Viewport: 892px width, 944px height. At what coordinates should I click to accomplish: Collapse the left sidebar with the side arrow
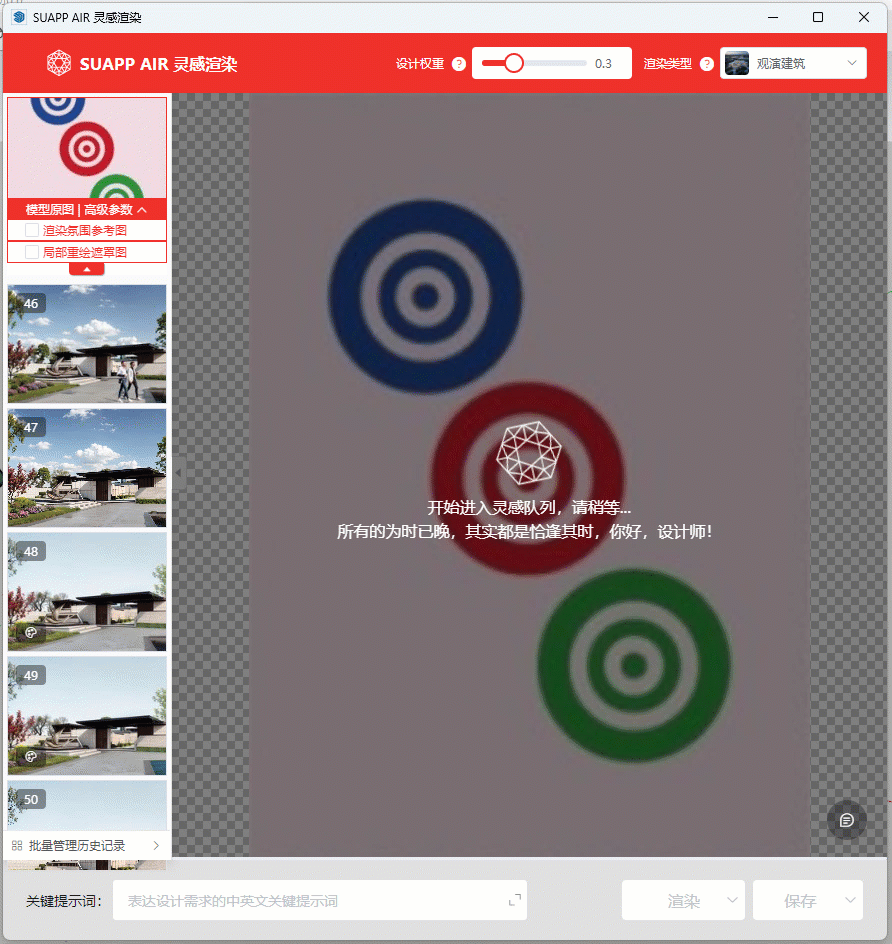tap(178, 473)
